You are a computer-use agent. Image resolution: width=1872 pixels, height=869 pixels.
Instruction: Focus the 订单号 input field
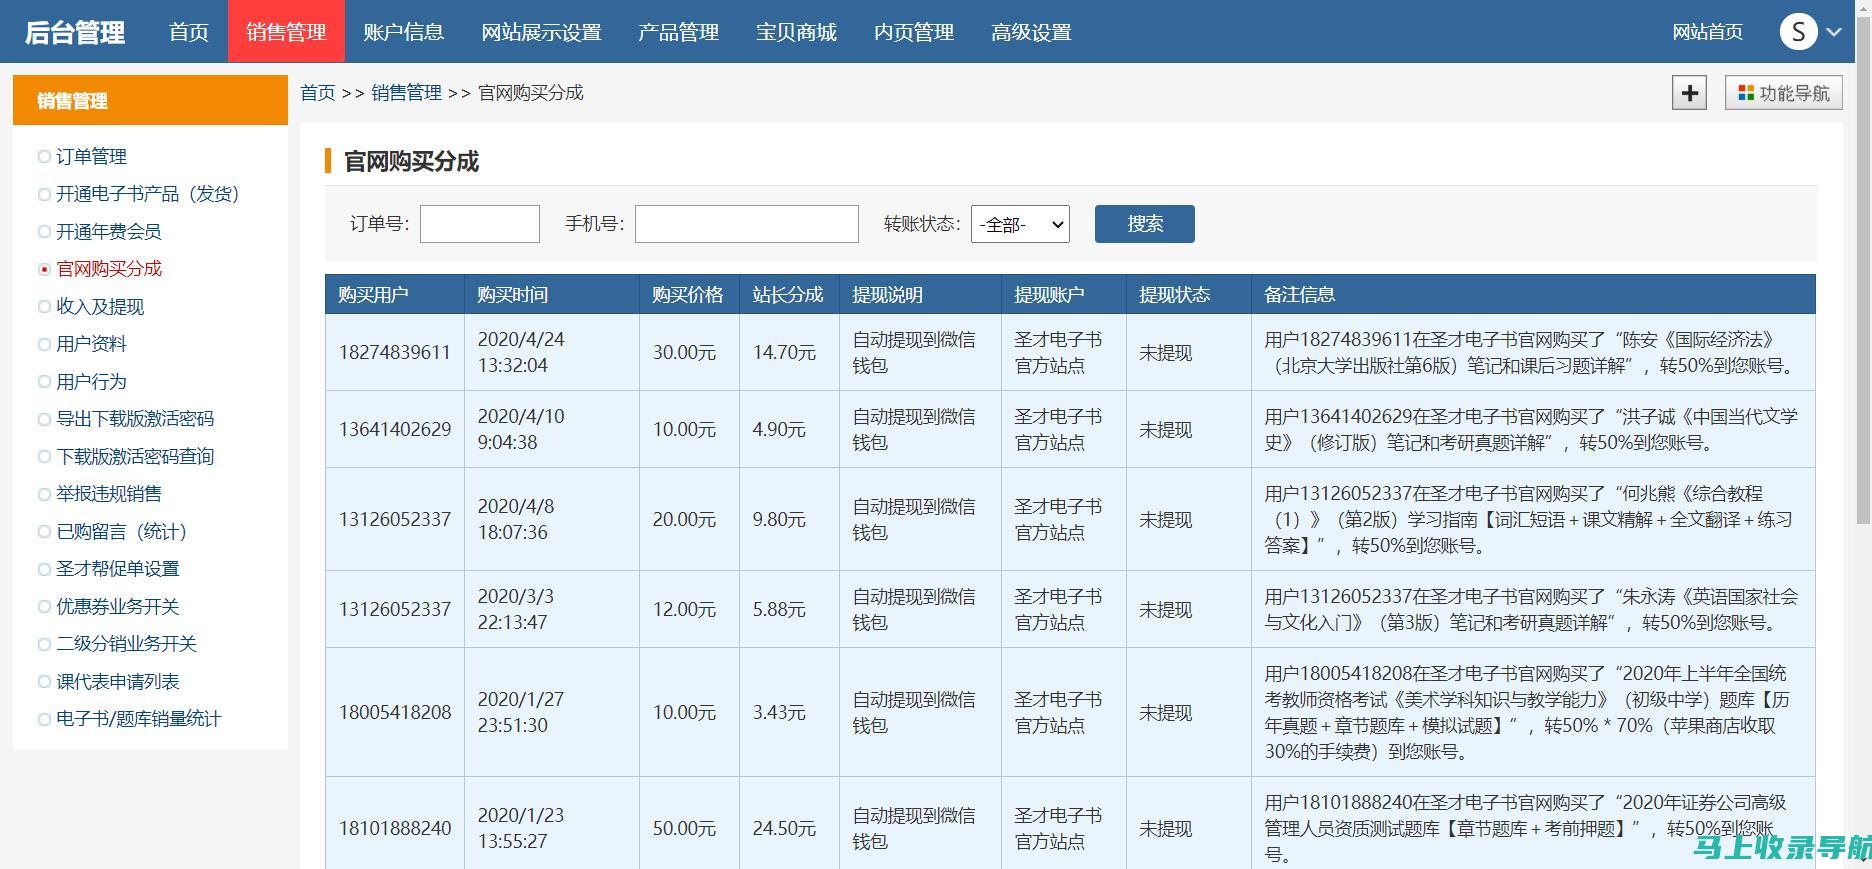click(x=480, y=224)
